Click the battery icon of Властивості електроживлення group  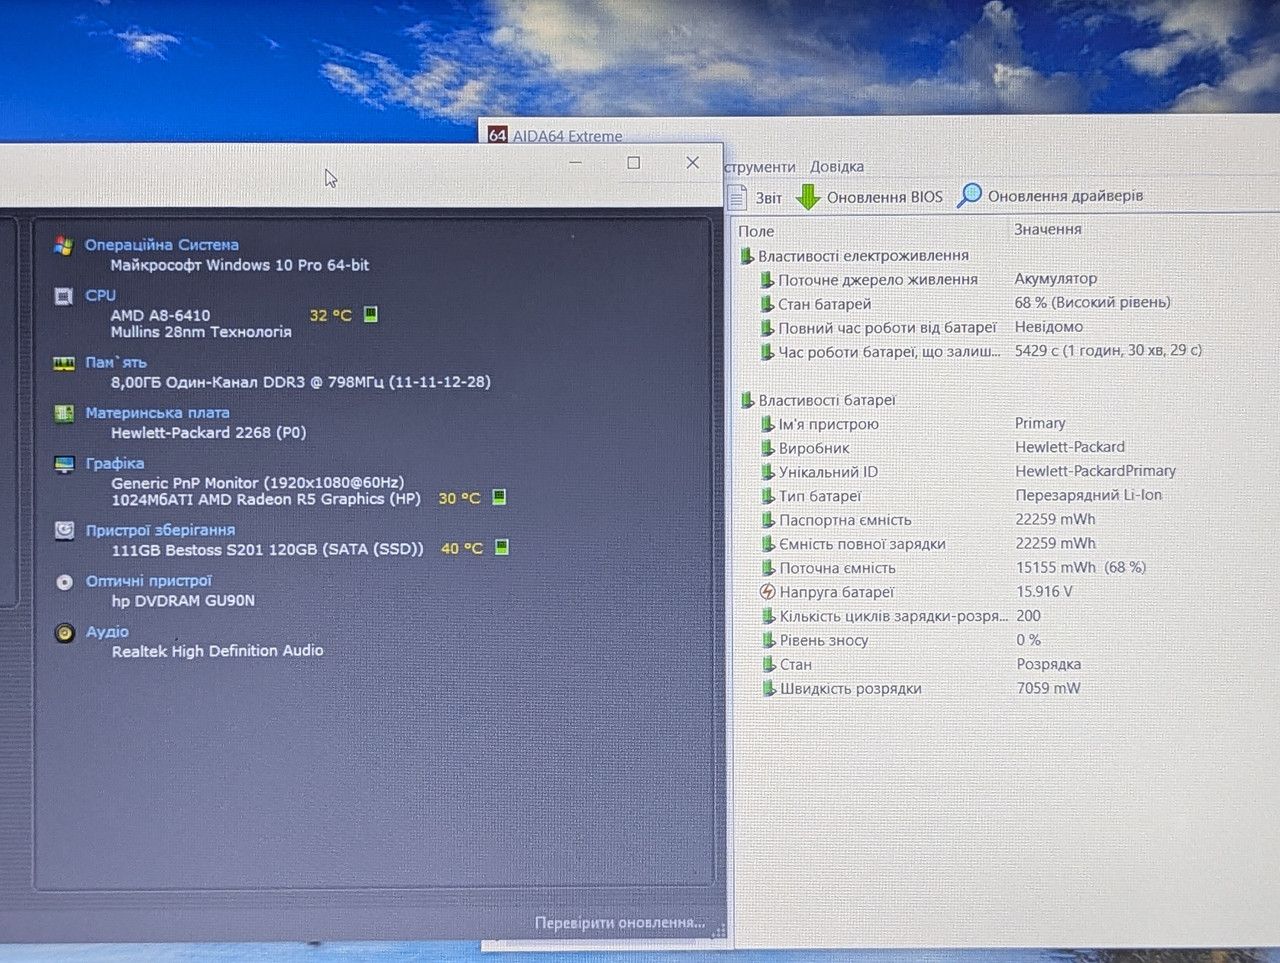coord(746,256)
